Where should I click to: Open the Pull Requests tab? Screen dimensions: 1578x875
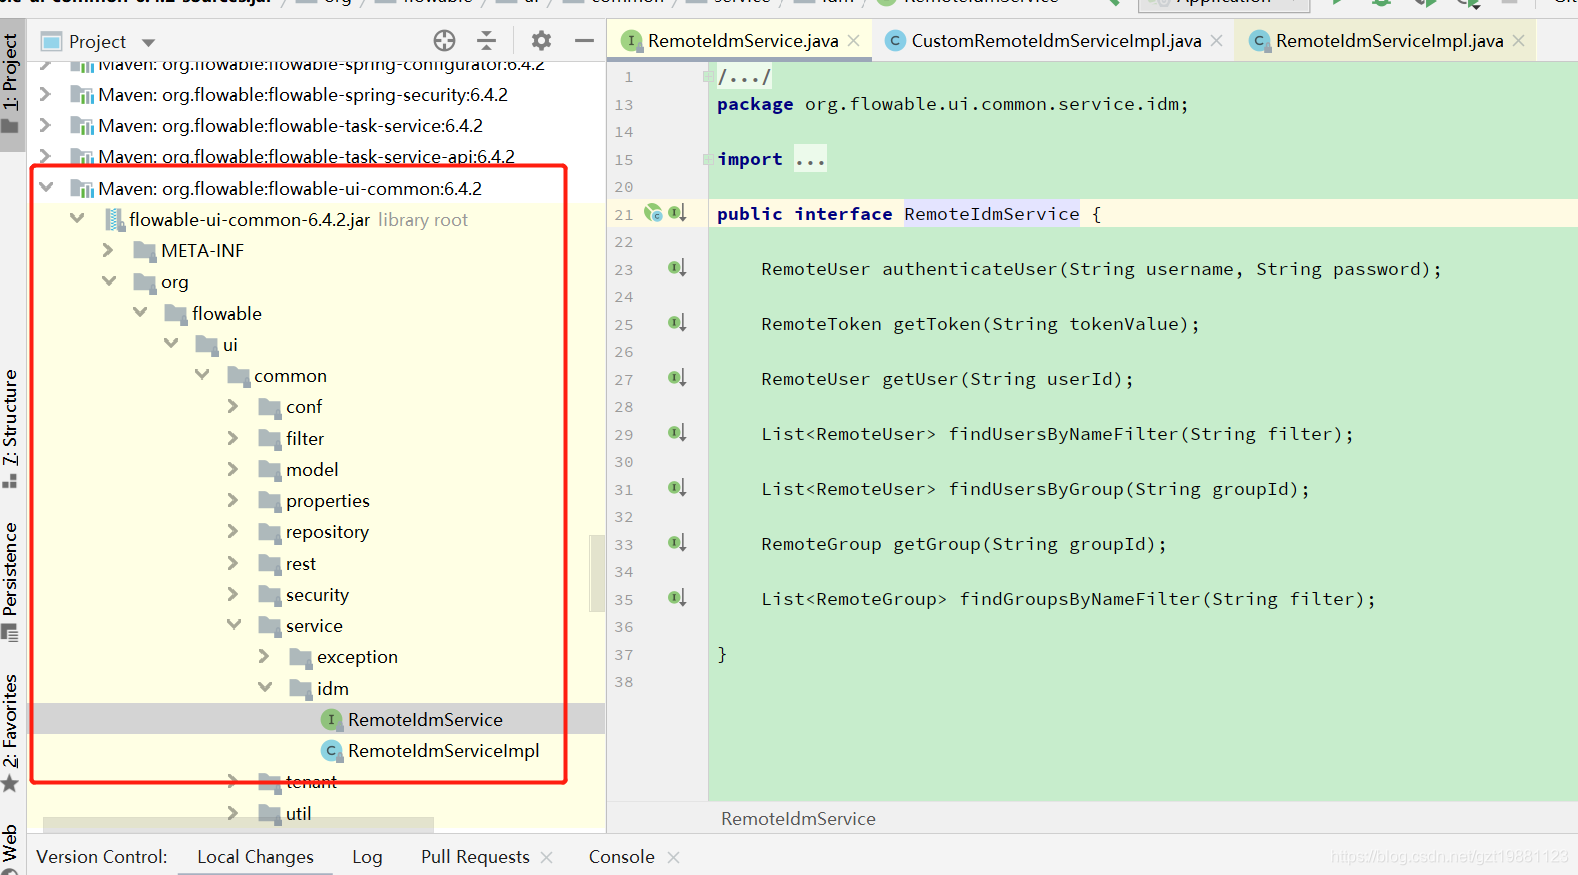(x=475, y=857)
